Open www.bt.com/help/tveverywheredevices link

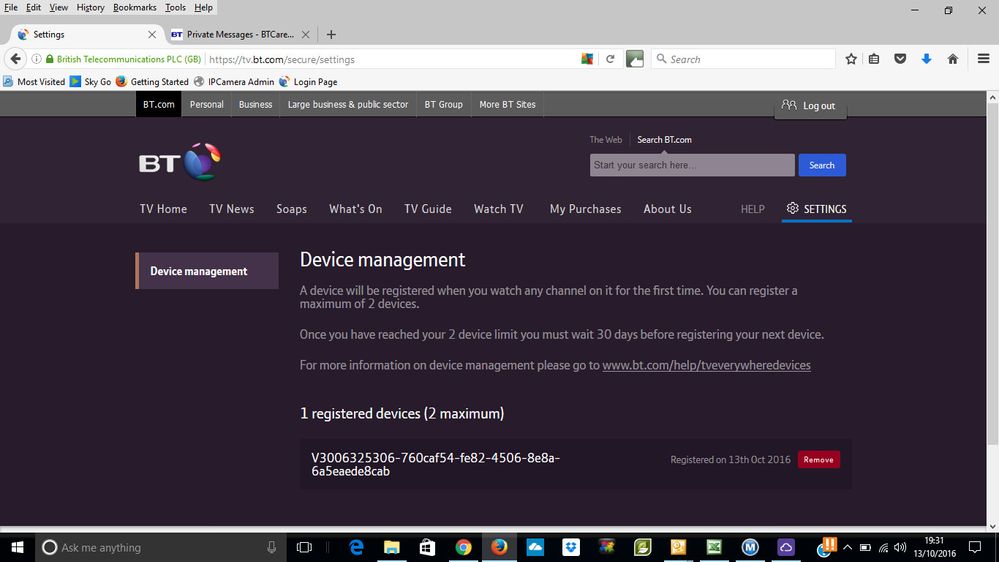coord(706,365)
